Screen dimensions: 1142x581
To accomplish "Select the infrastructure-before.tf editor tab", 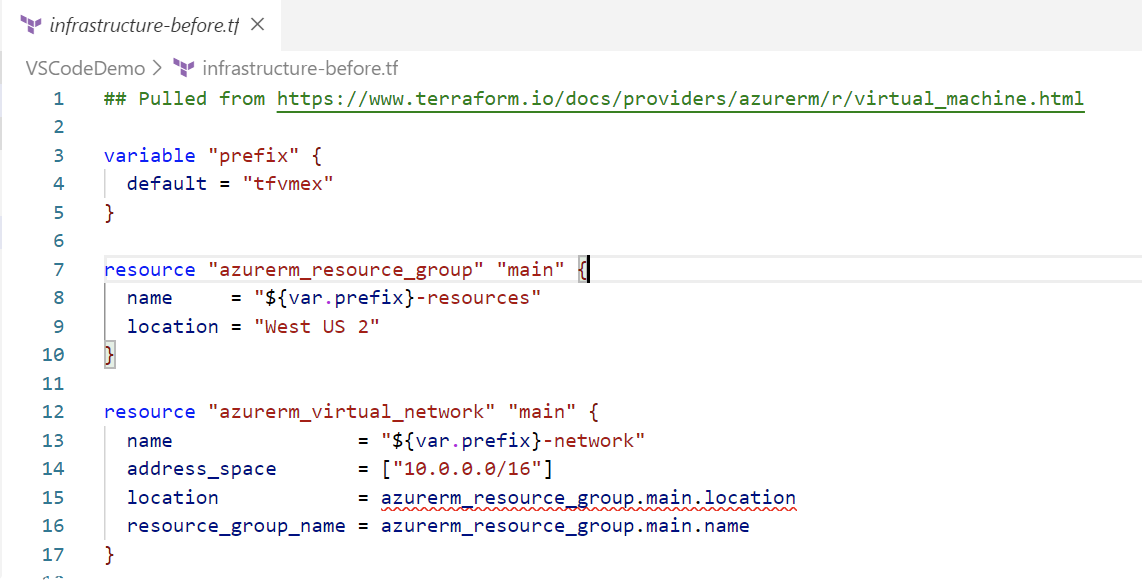I will (x=141, y=25).
